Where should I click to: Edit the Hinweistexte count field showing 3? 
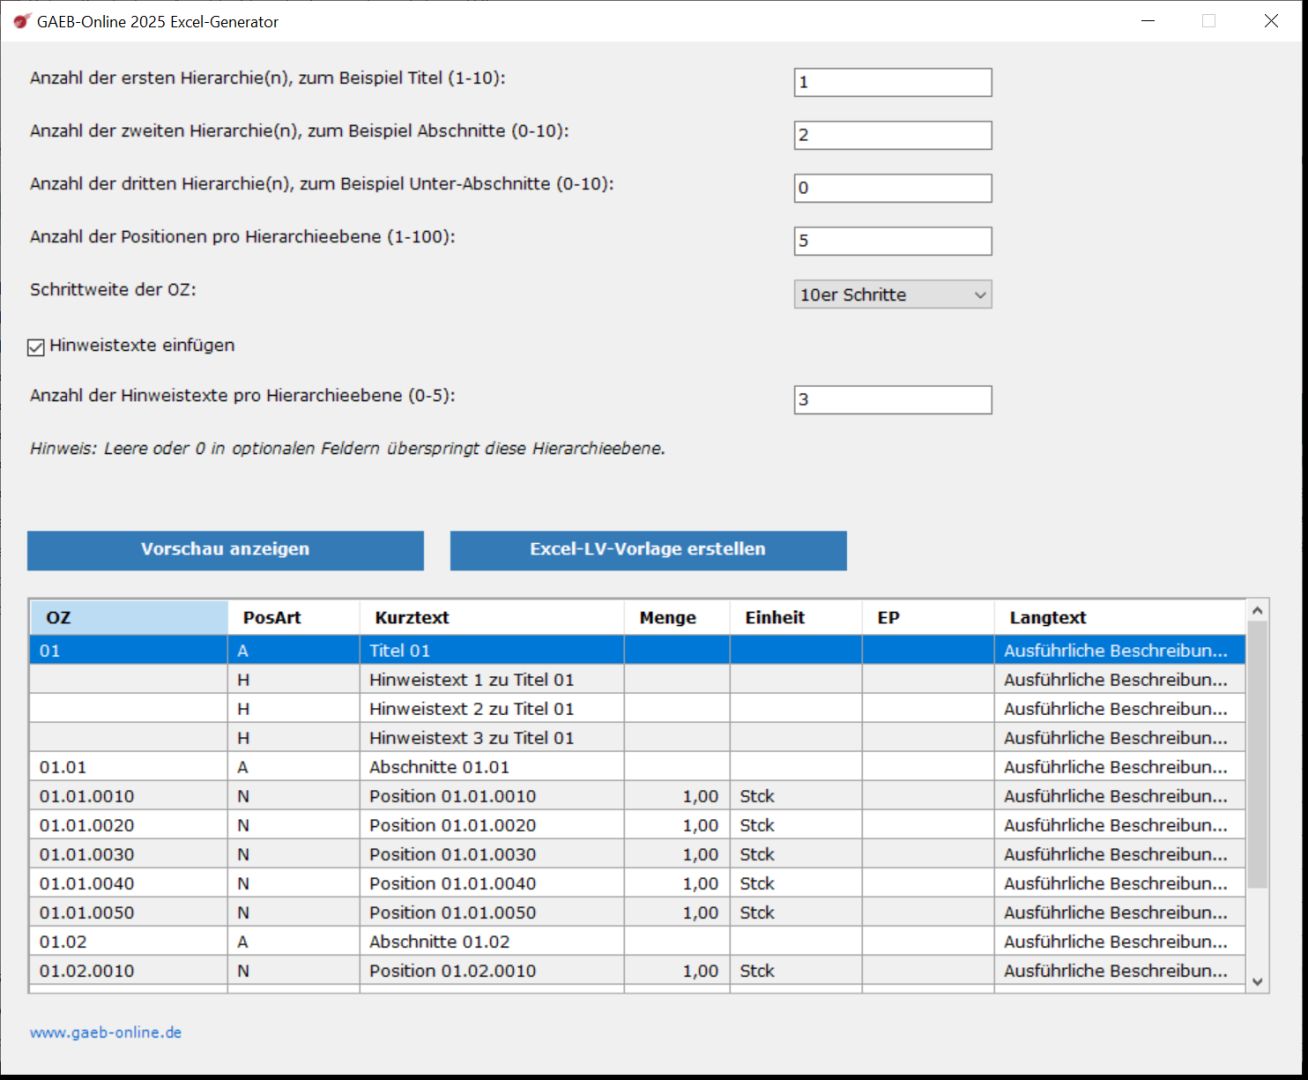pos(891,400)
